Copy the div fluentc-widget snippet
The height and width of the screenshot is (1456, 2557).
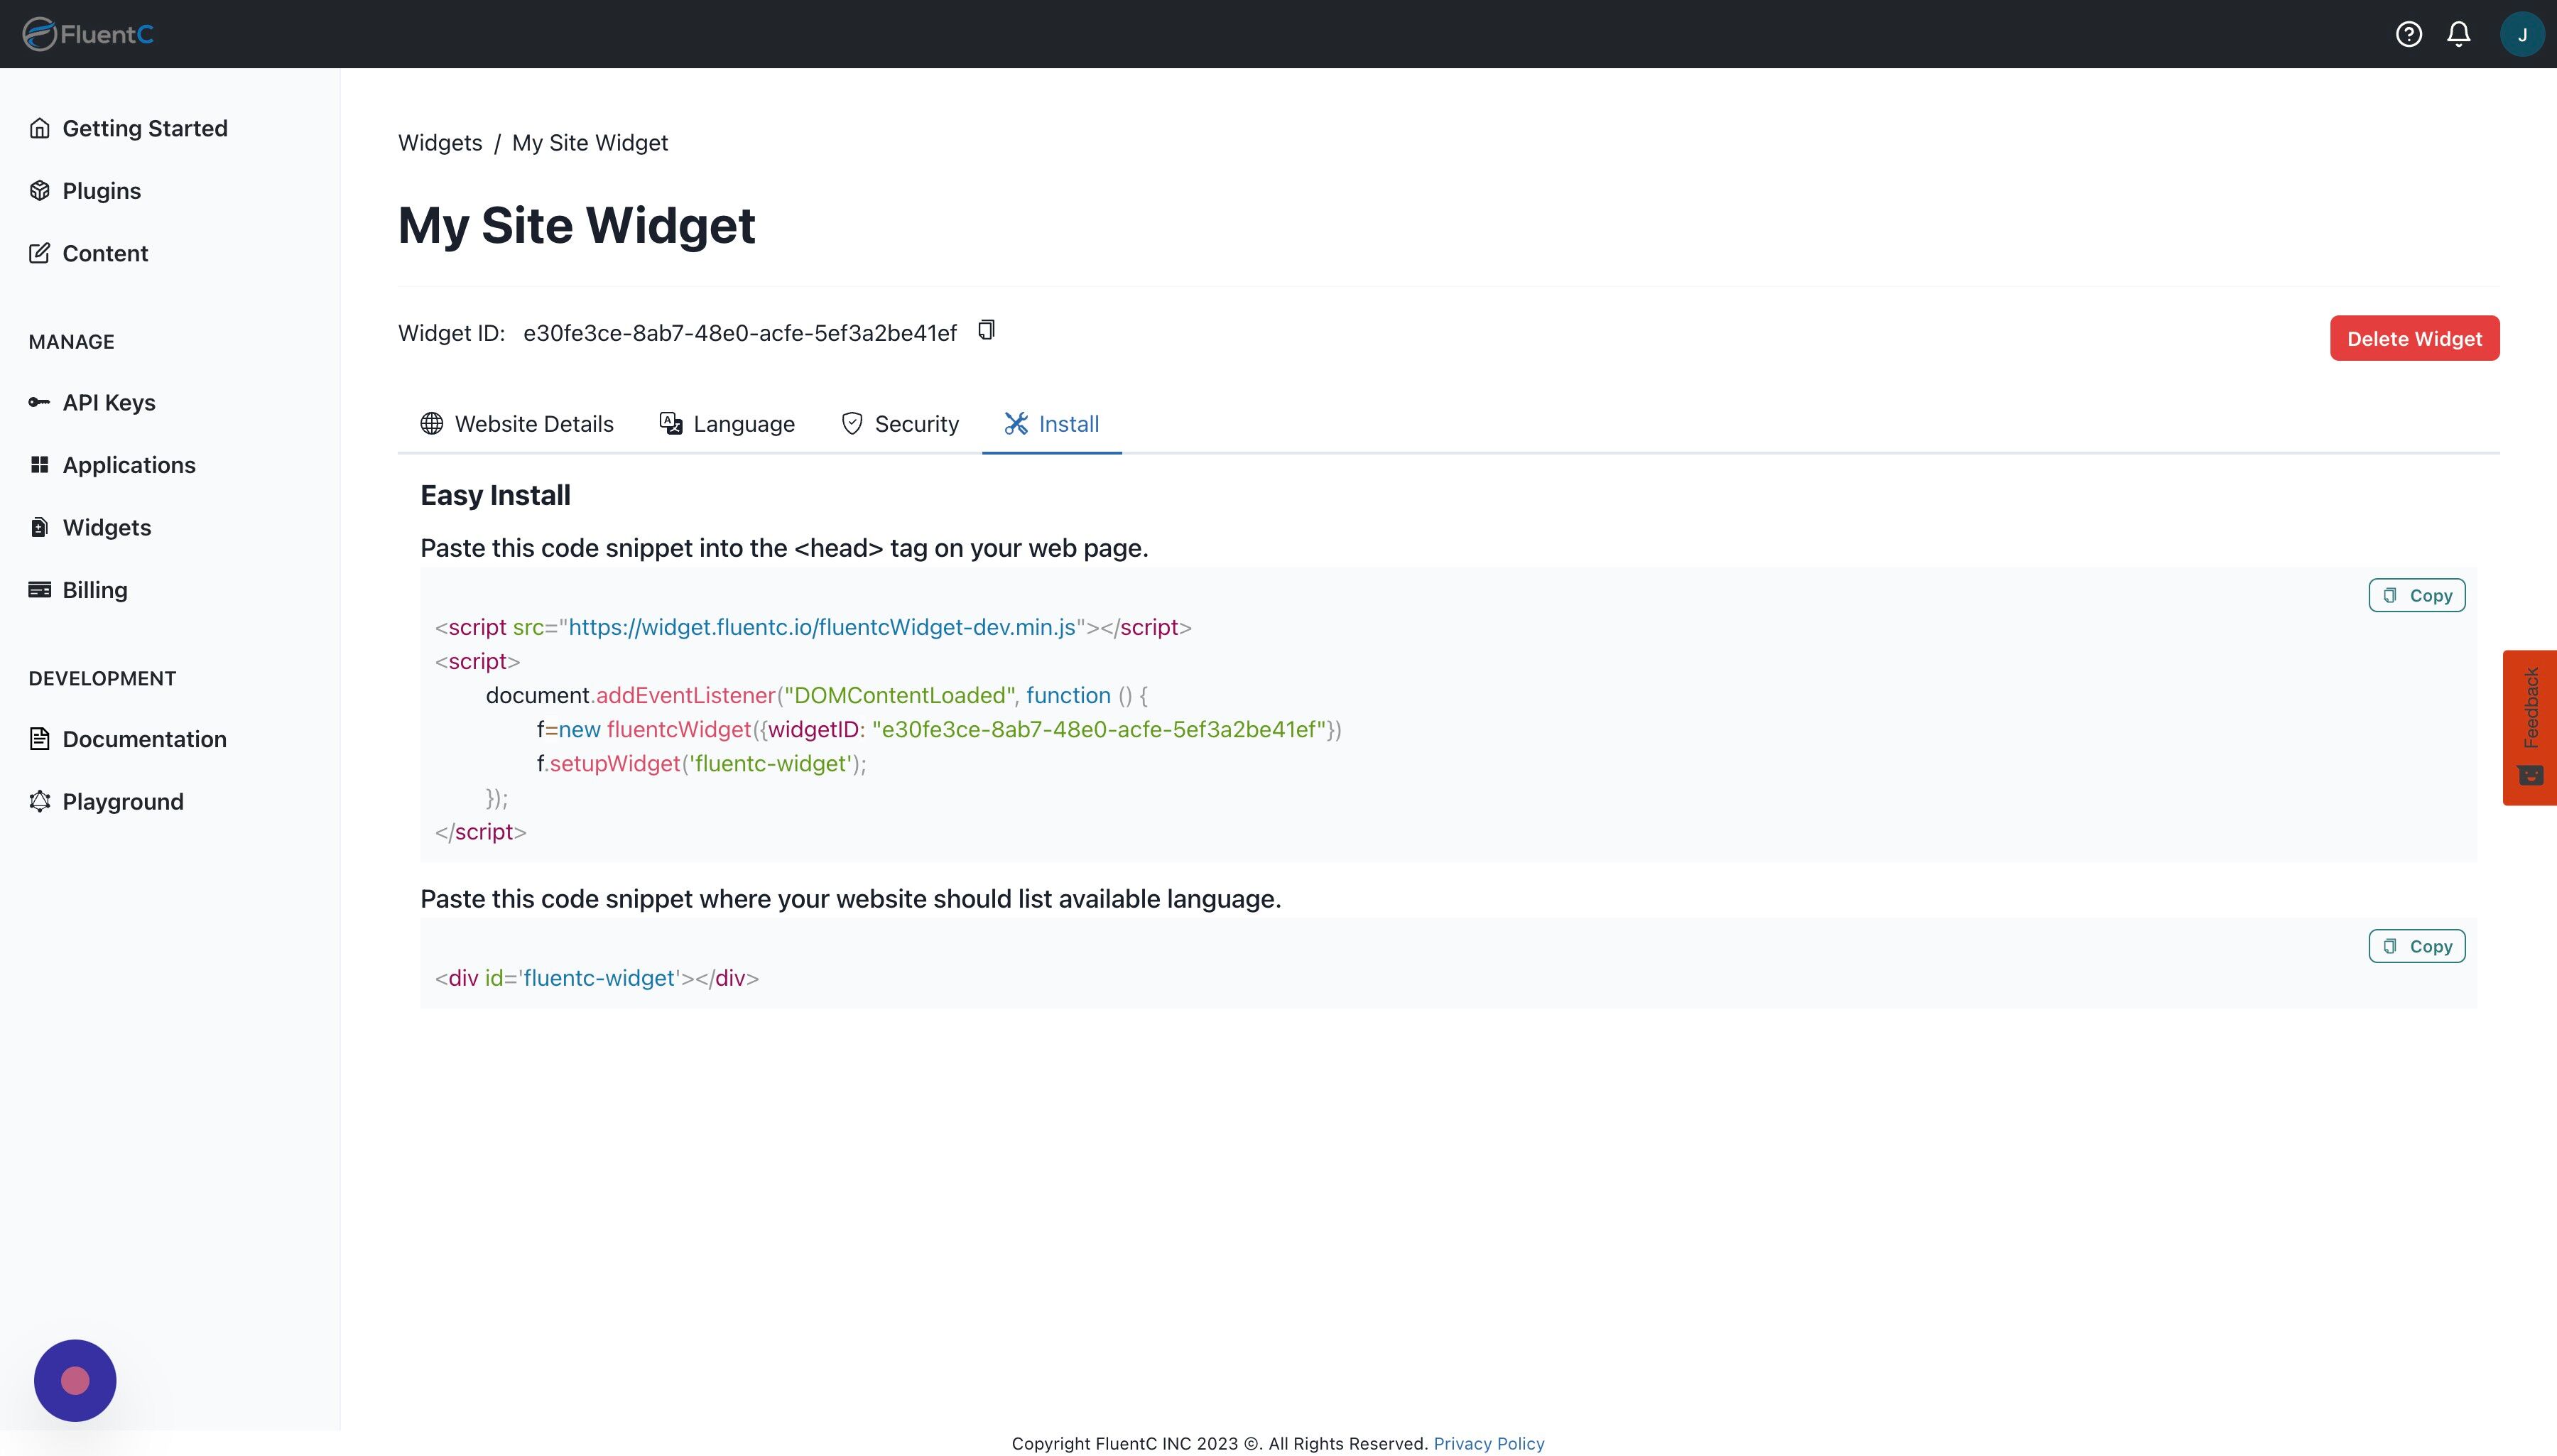[x=2416, y=946]
